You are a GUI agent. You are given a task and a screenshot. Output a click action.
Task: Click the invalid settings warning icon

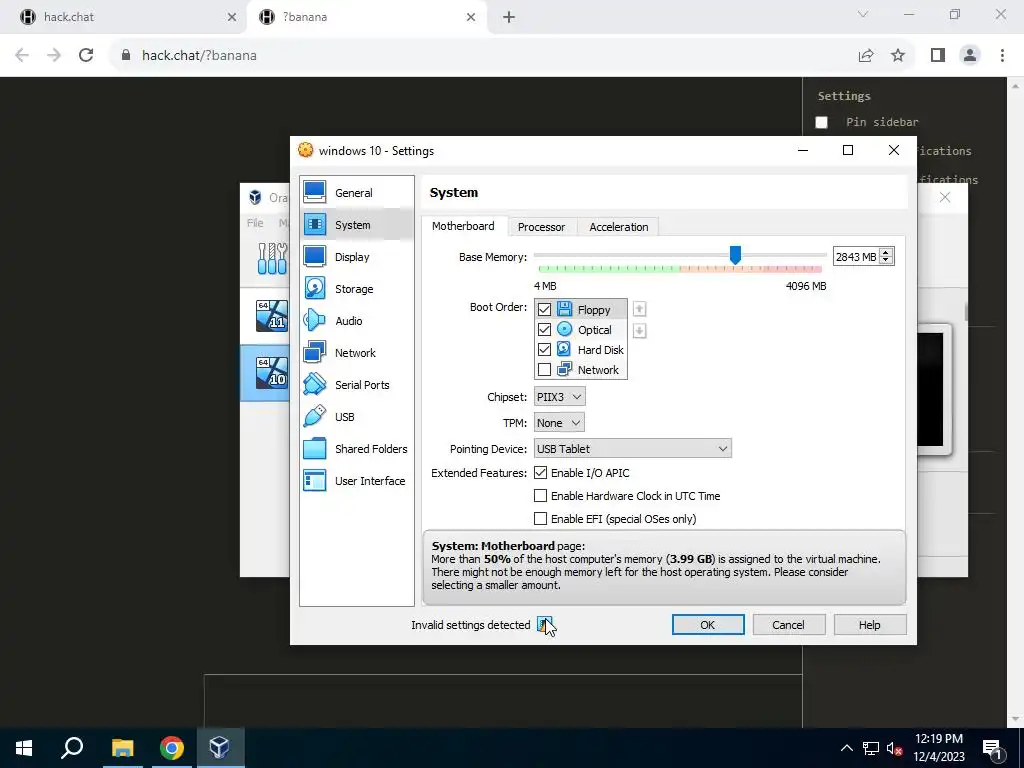coord(544,624)
